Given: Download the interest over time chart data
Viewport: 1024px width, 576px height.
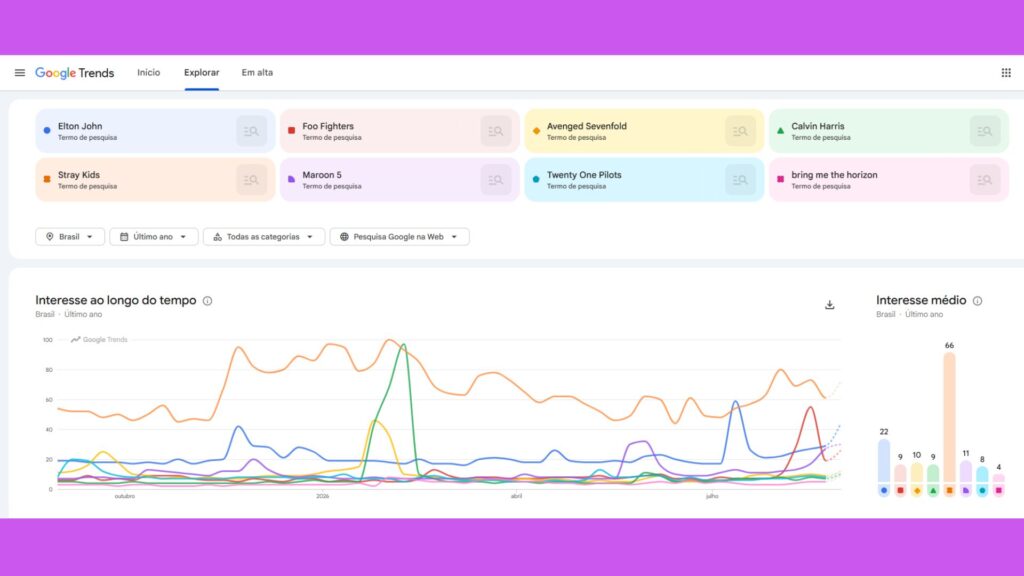Looking at the screenshot, I should click(829, 305).
